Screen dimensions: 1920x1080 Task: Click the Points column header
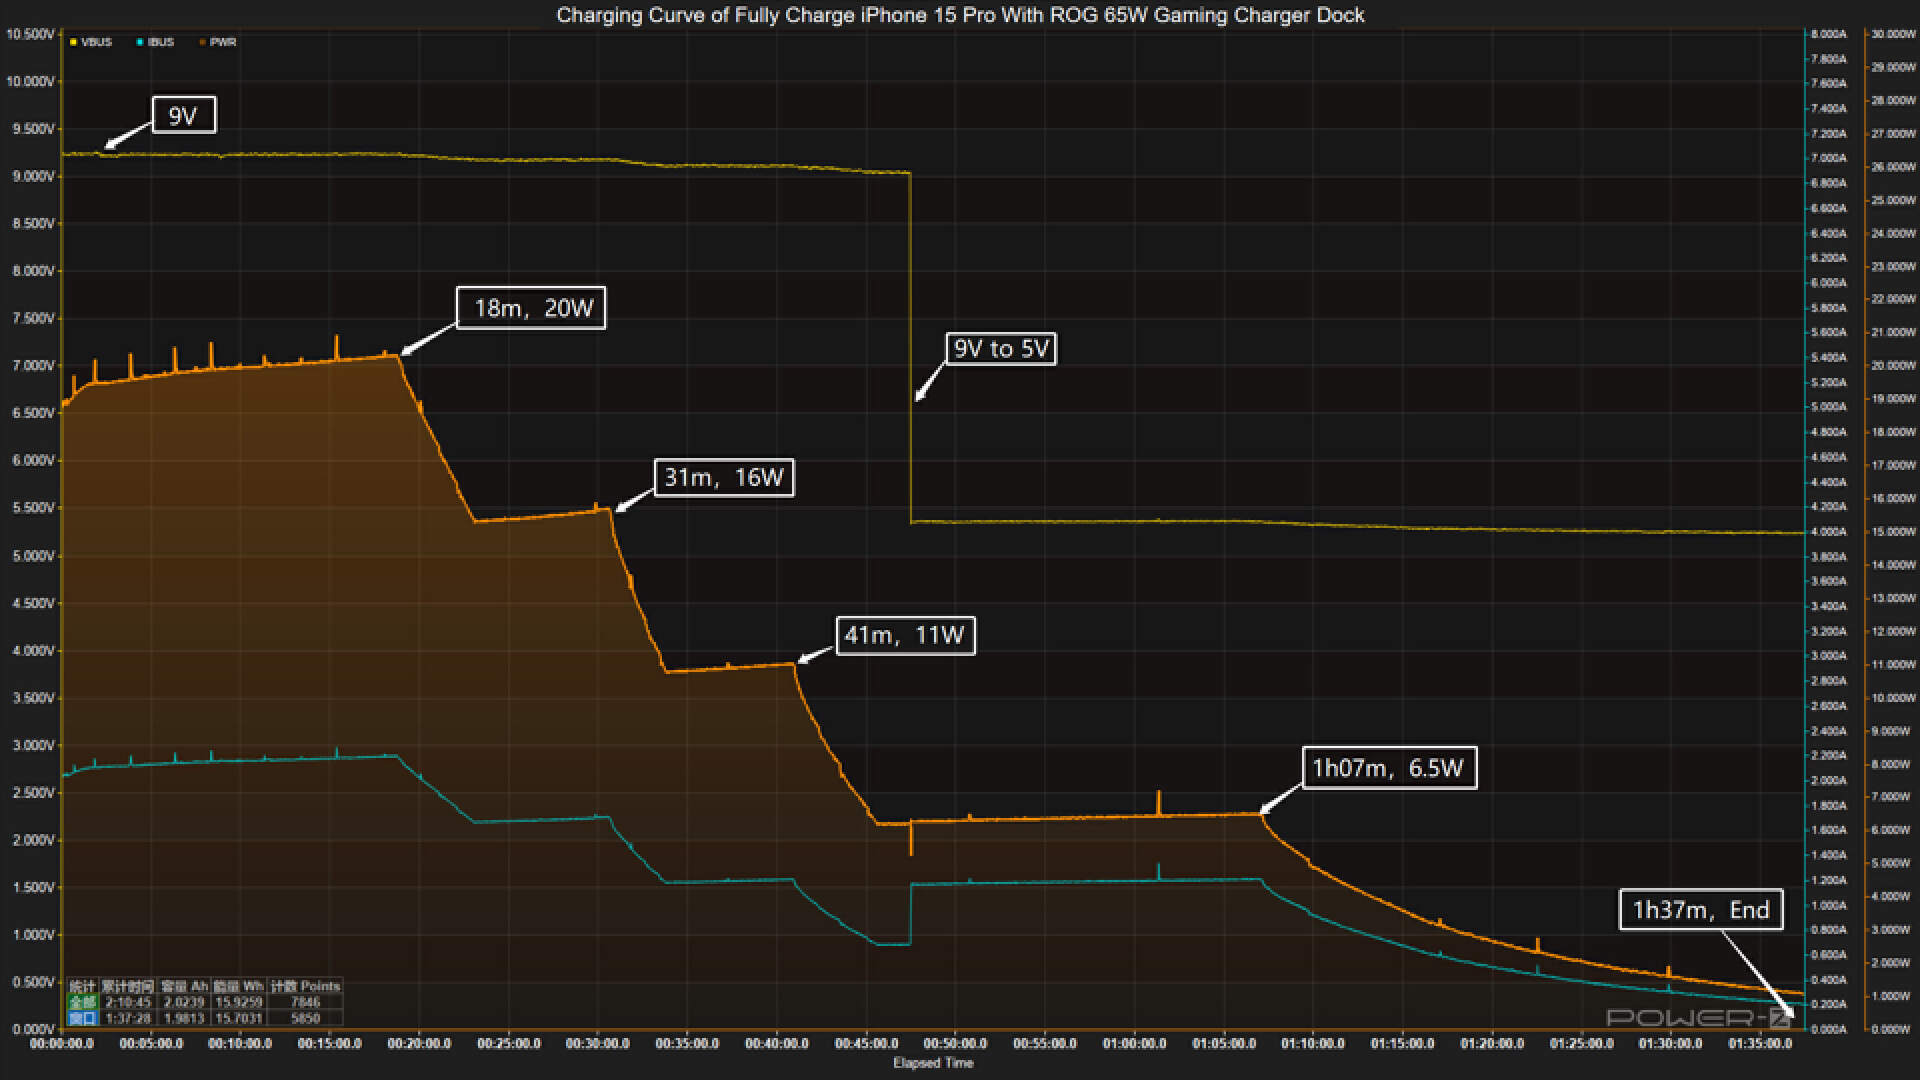tap(305, 986)
